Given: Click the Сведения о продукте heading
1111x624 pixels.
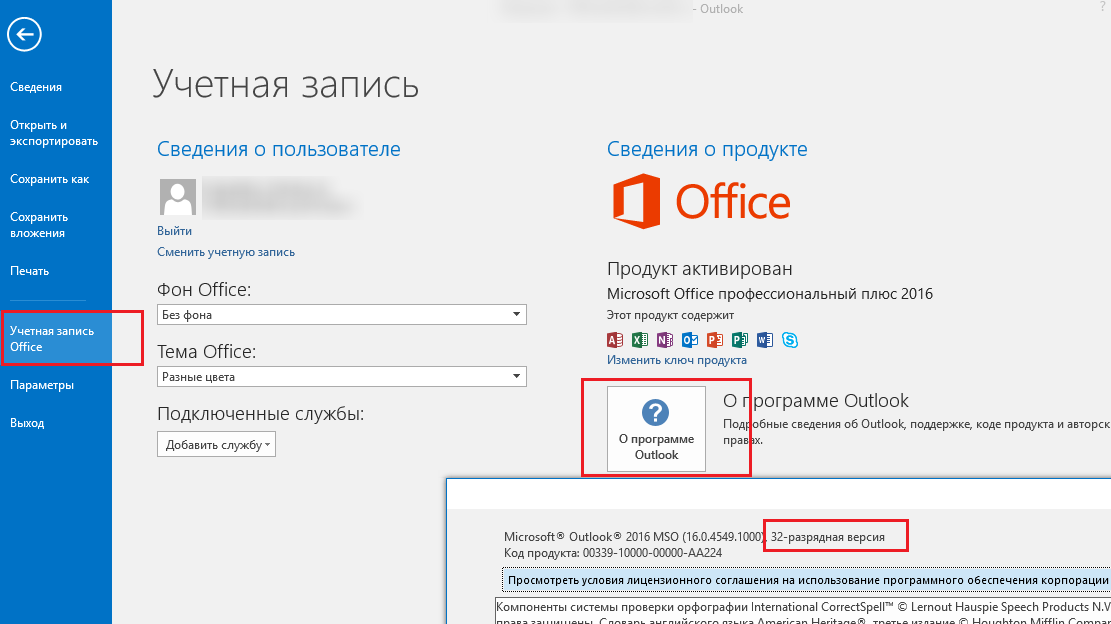Looking at the screenshot, I should (x=707, y=149).
